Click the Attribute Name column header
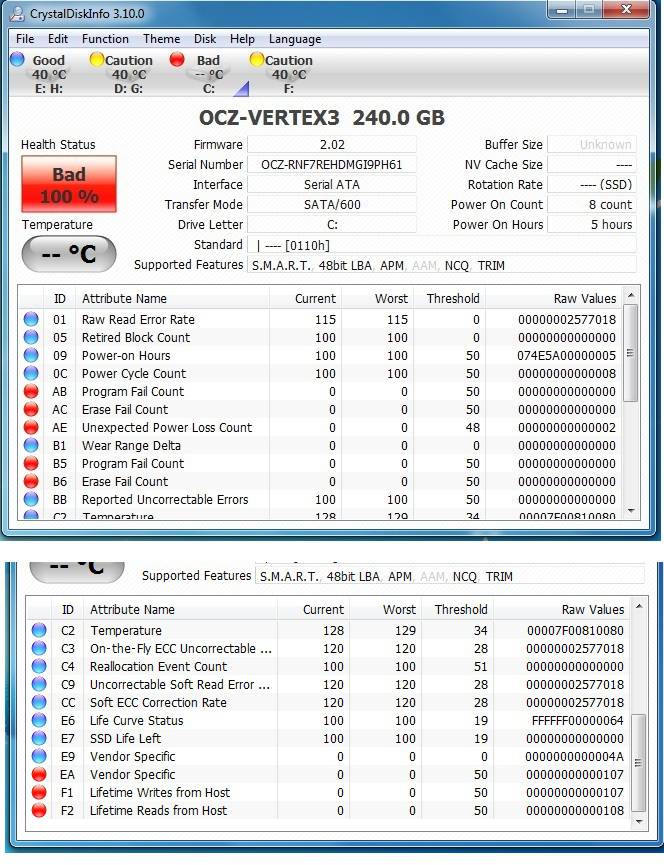The image size is (664, 865). tap(172, 298)
